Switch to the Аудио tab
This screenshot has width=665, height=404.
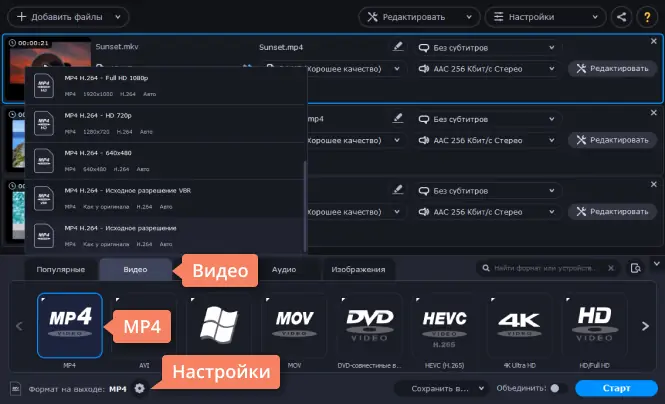click(x=284, y=270)
